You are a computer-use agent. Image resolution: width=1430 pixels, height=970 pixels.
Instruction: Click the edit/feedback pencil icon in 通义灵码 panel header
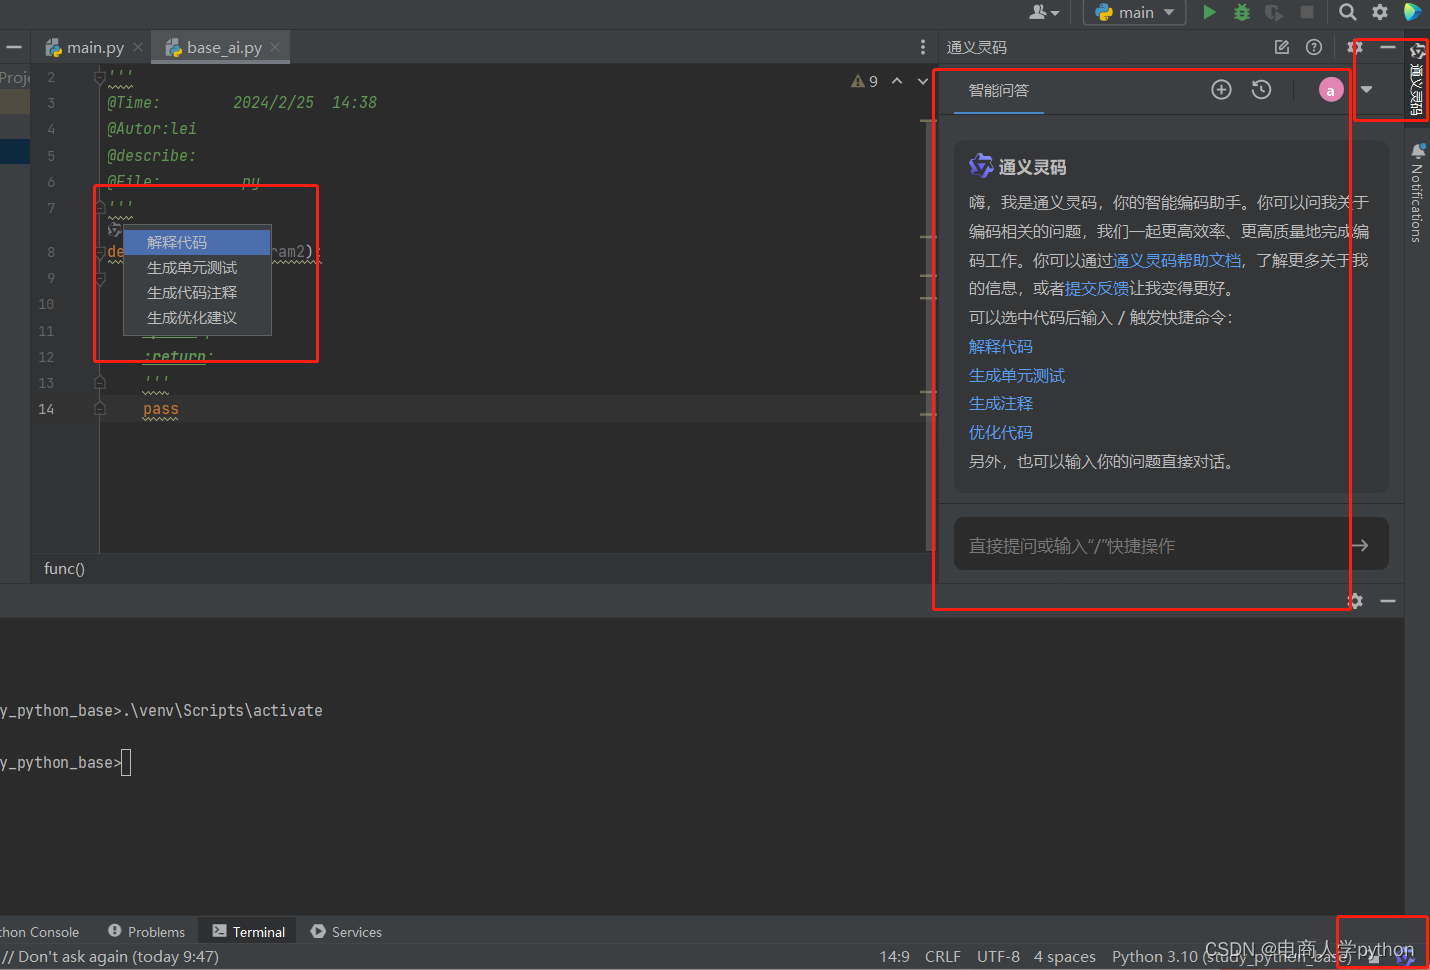(x=1282, y=47)
